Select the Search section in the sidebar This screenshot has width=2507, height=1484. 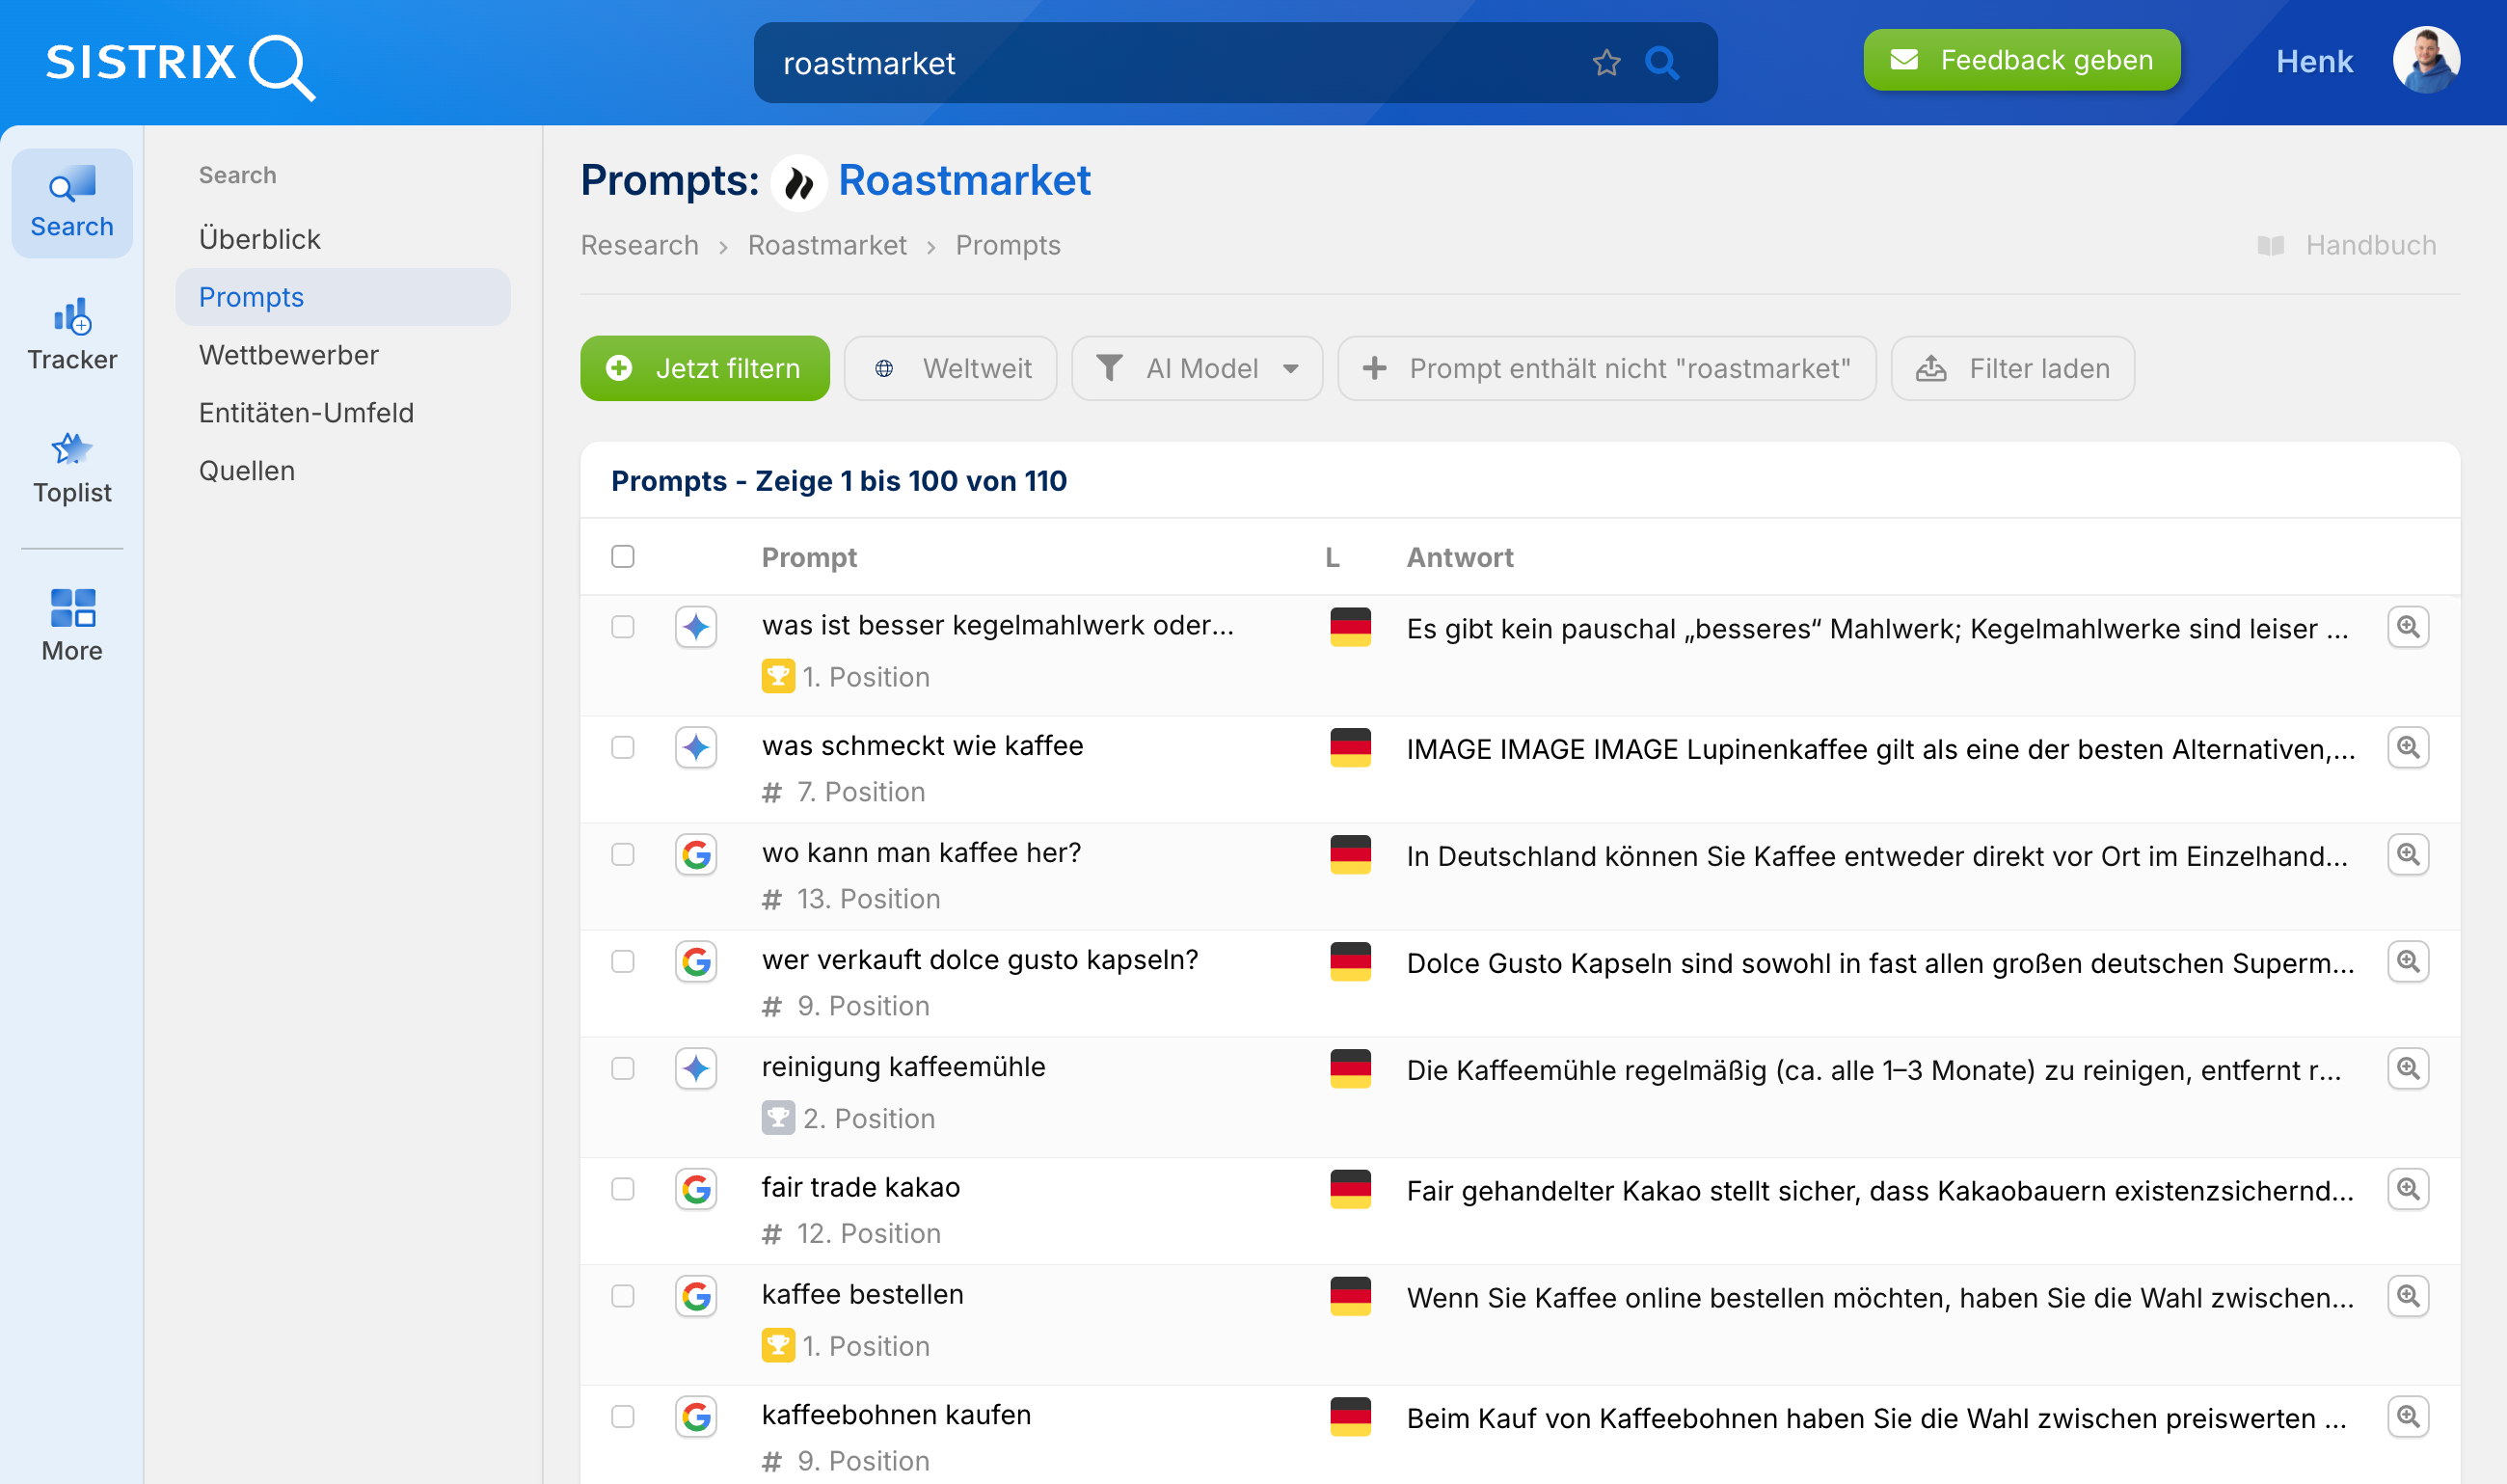click(x=71, y=203)
